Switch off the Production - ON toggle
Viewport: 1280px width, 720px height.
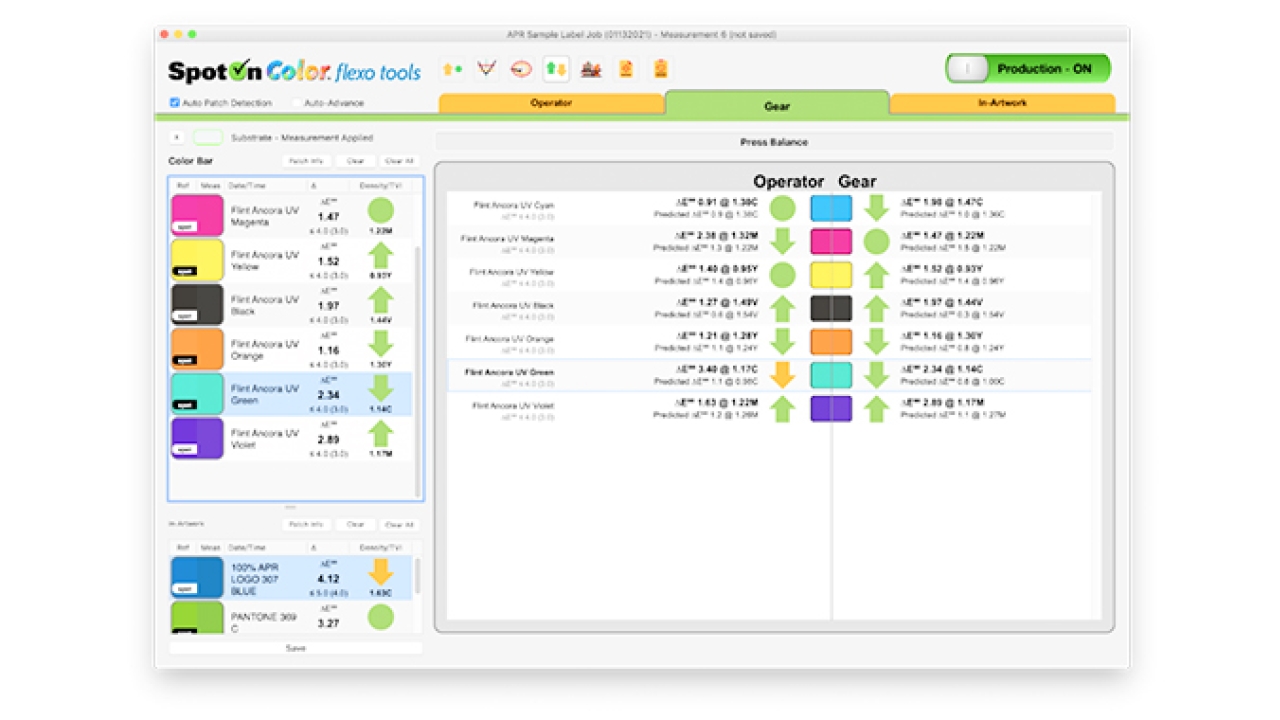(x=1028, y=69)
